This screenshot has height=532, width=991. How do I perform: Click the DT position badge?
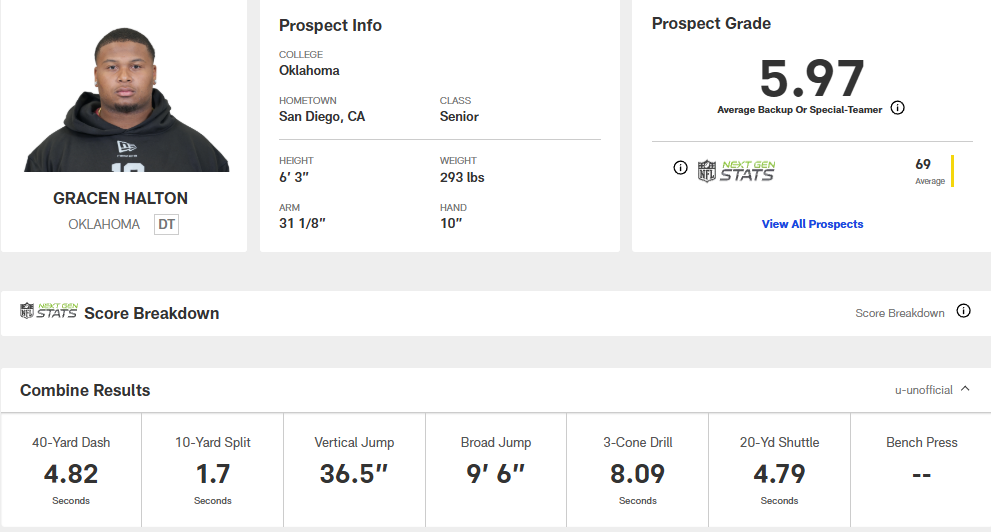click(166, 225)
